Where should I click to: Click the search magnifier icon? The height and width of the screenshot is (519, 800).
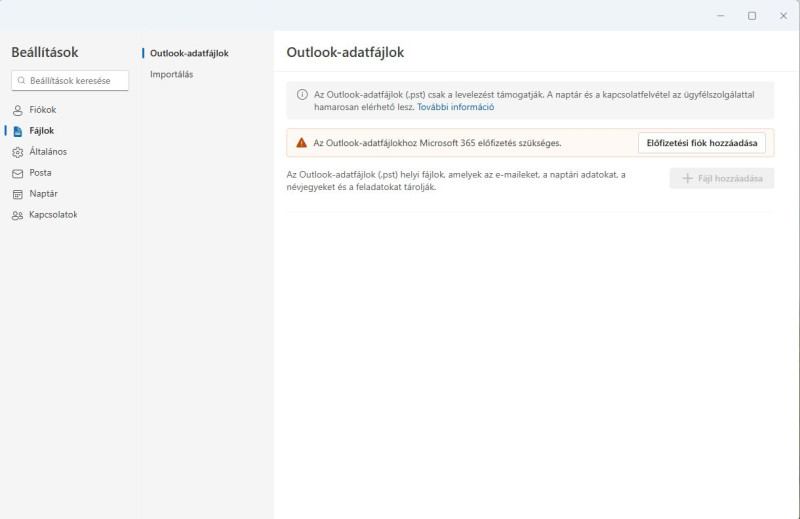tap(21, 81)
